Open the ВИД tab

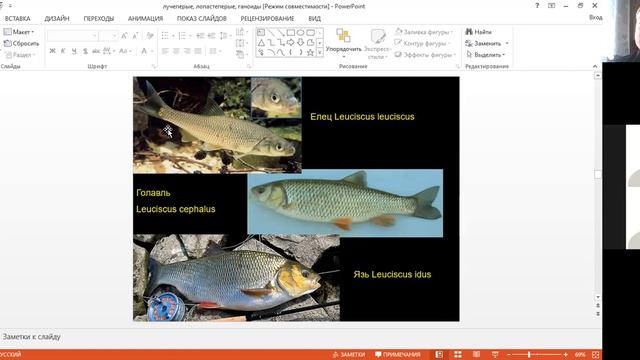click(x=314, y=18)
